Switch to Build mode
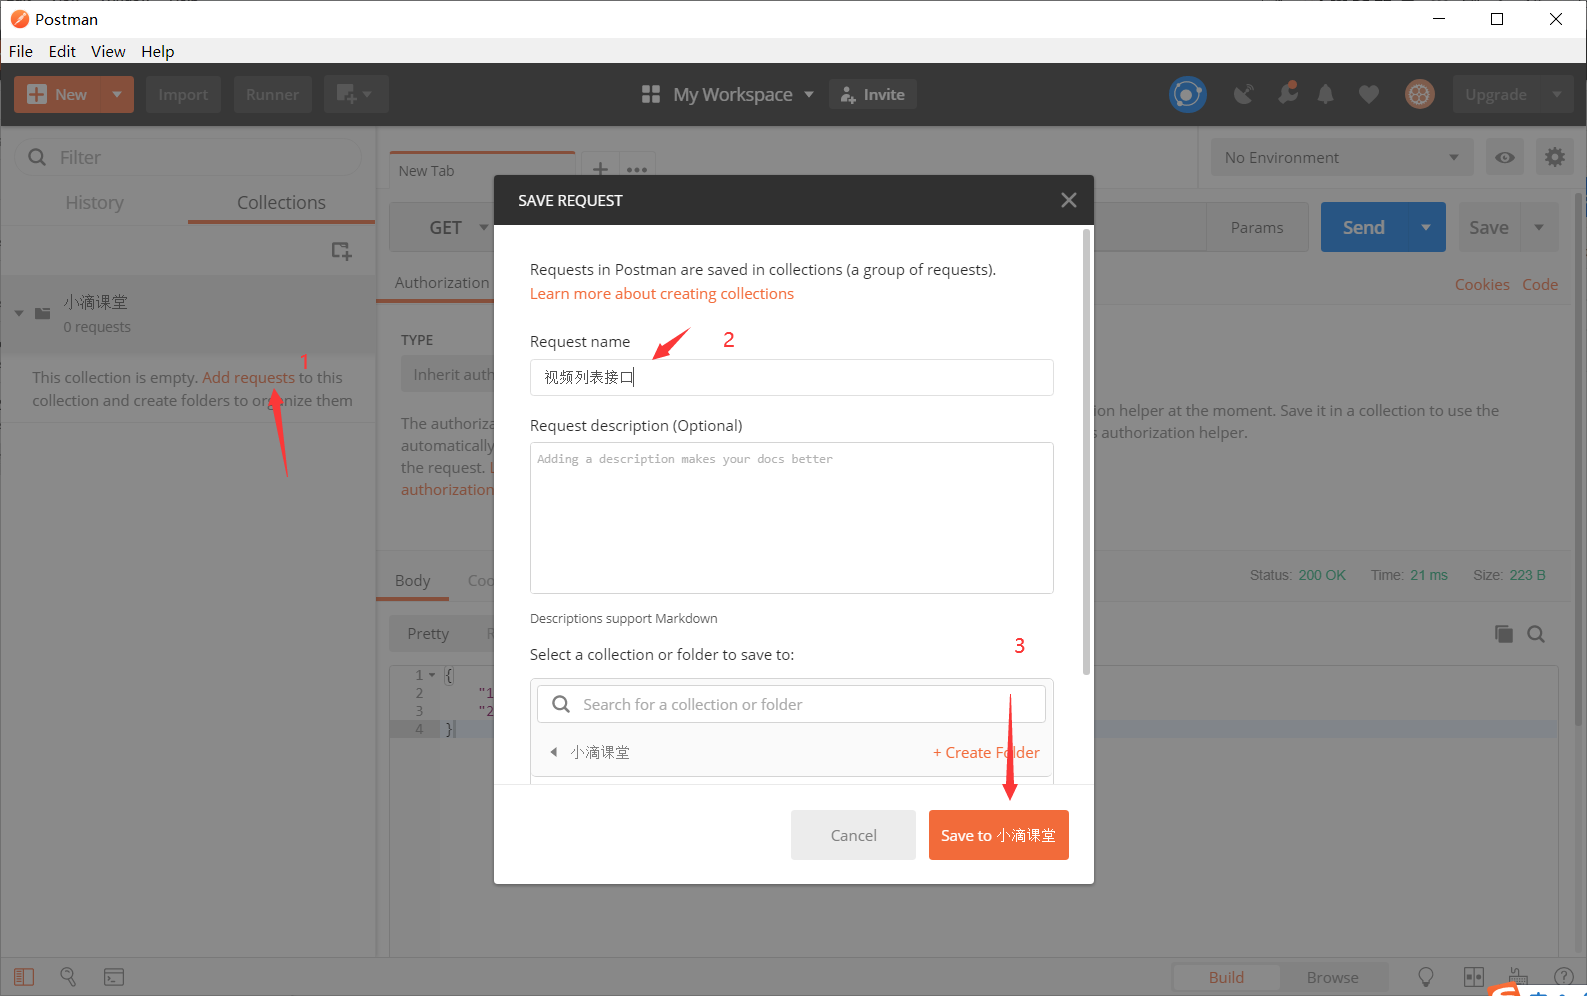 [x=1226, y=977]
